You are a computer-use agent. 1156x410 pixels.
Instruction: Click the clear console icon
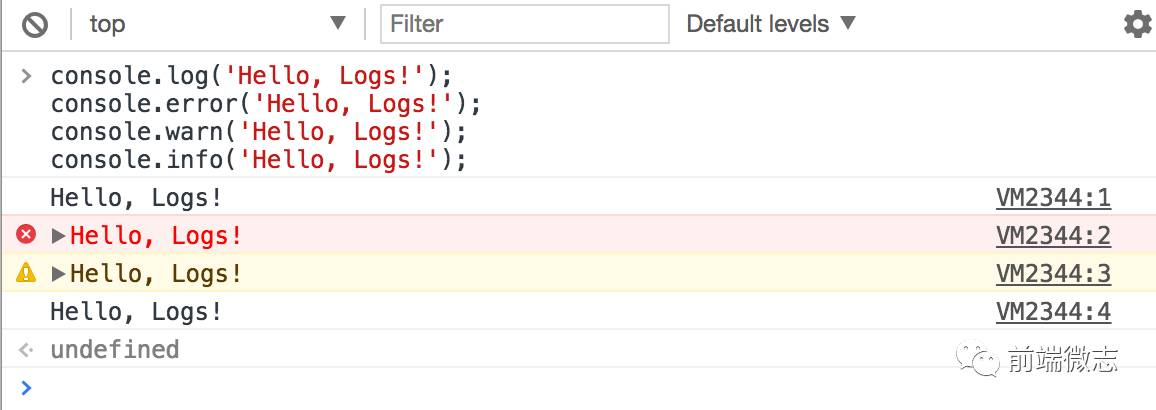(35, 24)
